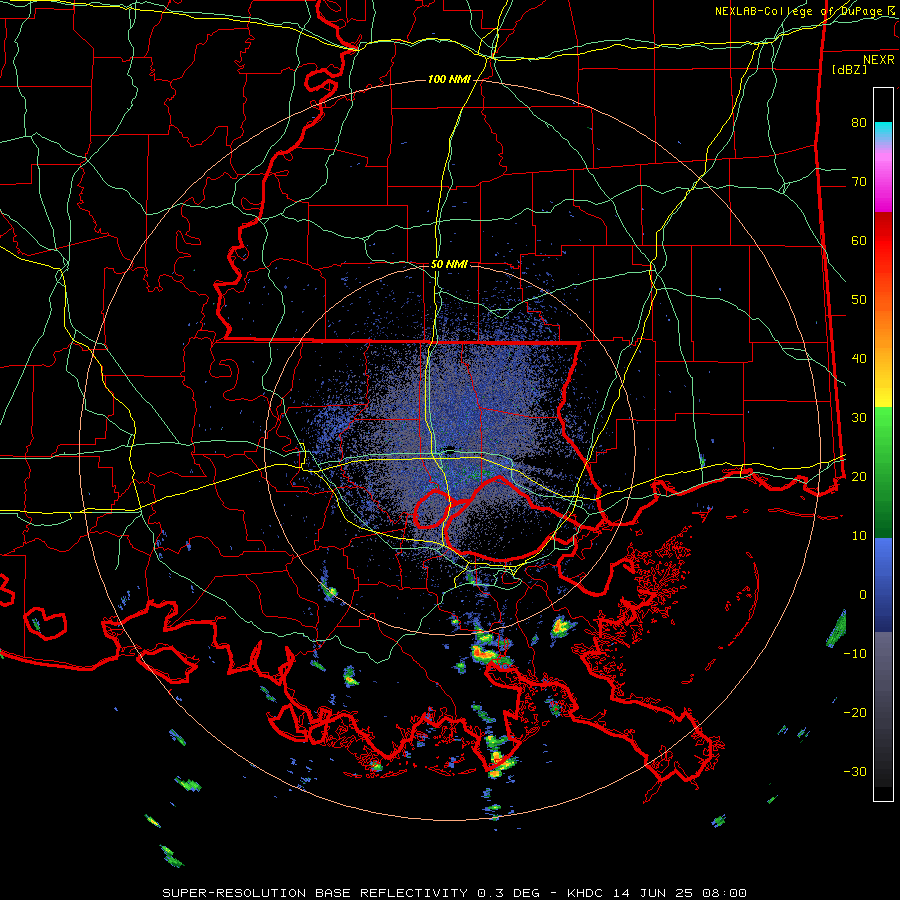Click the KHDC station identifier in caption
The height and width of the screenshot is (900, 900).
click(x=588, y=893)
